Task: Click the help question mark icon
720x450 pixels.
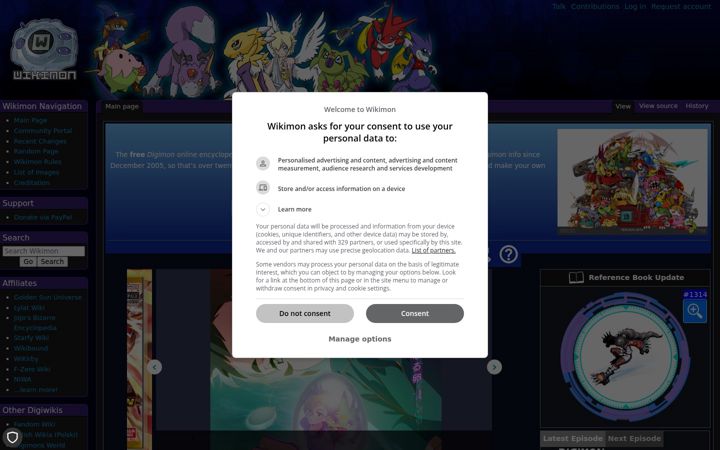Action: (x=508, y=254)
